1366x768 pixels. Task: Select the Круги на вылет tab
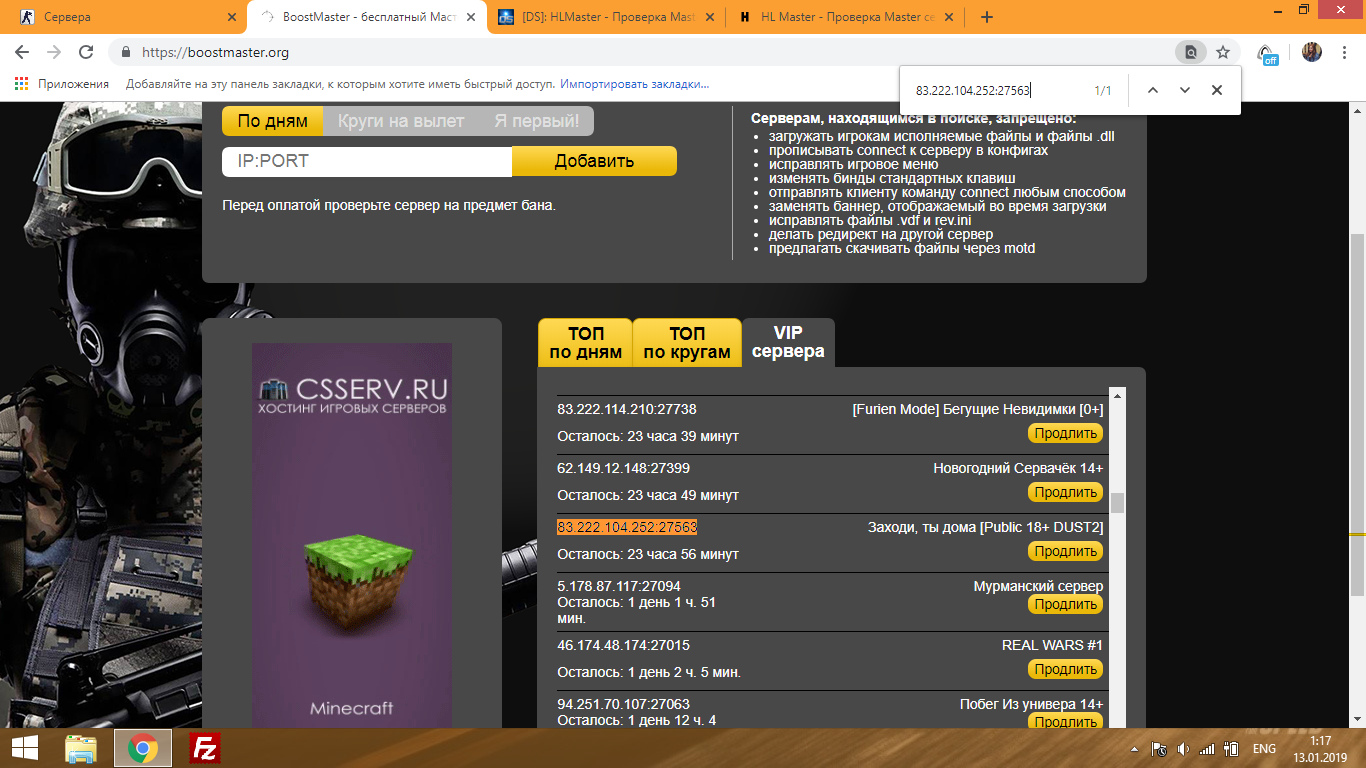401,121
